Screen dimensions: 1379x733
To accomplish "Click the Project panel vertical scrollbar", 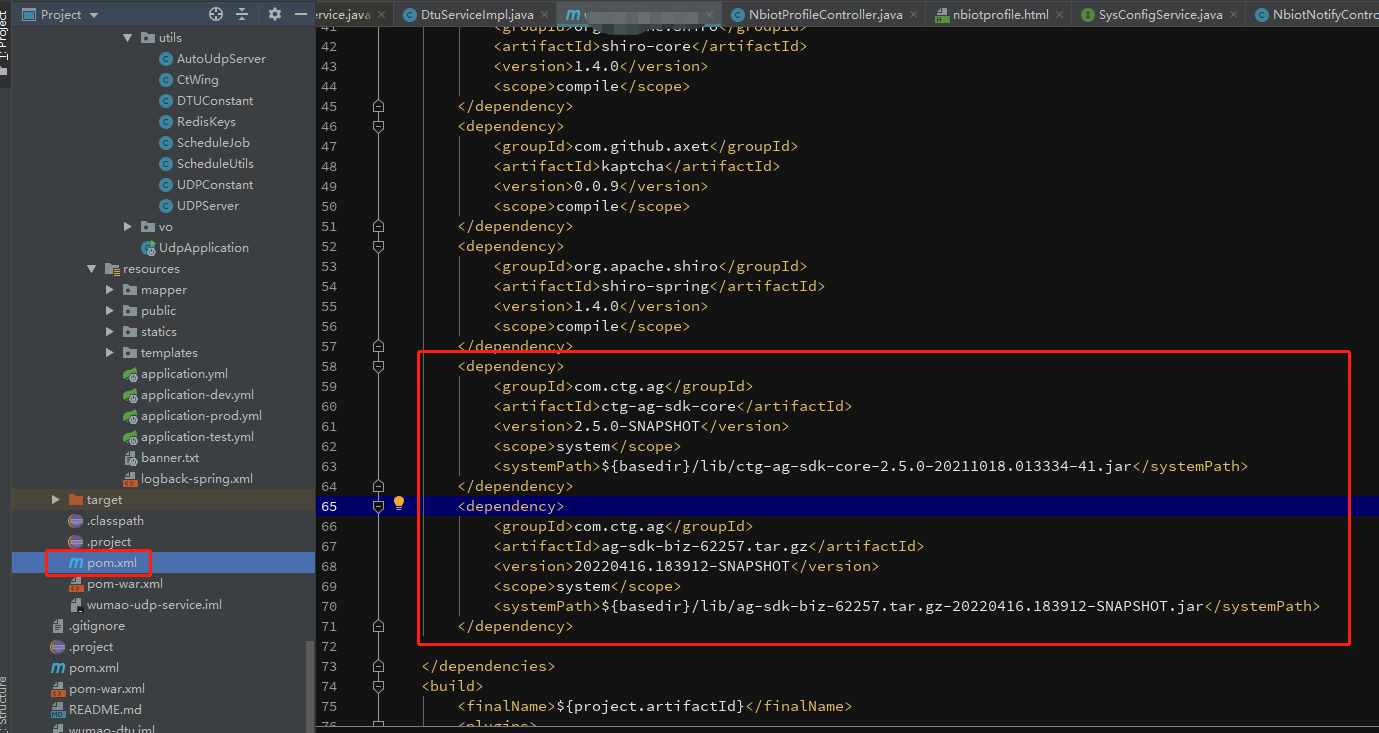I will 311,685.
